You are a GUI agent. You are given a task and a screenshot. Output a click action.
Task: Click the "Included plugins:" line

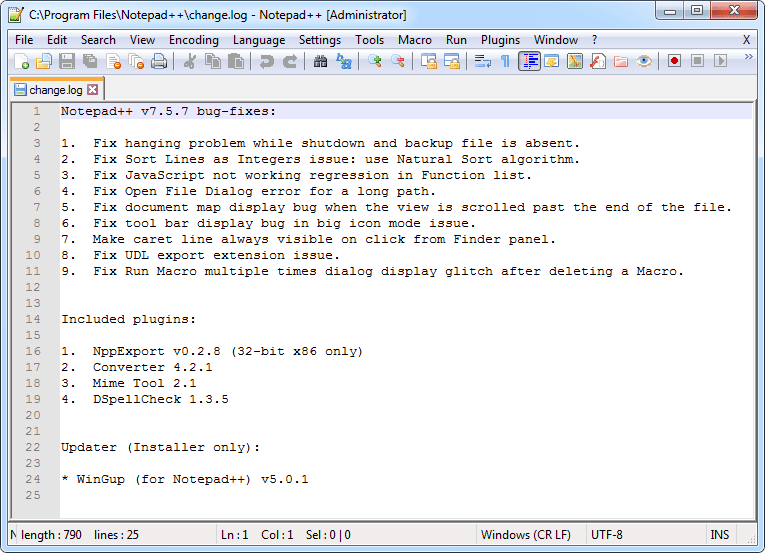coord(128,319)
